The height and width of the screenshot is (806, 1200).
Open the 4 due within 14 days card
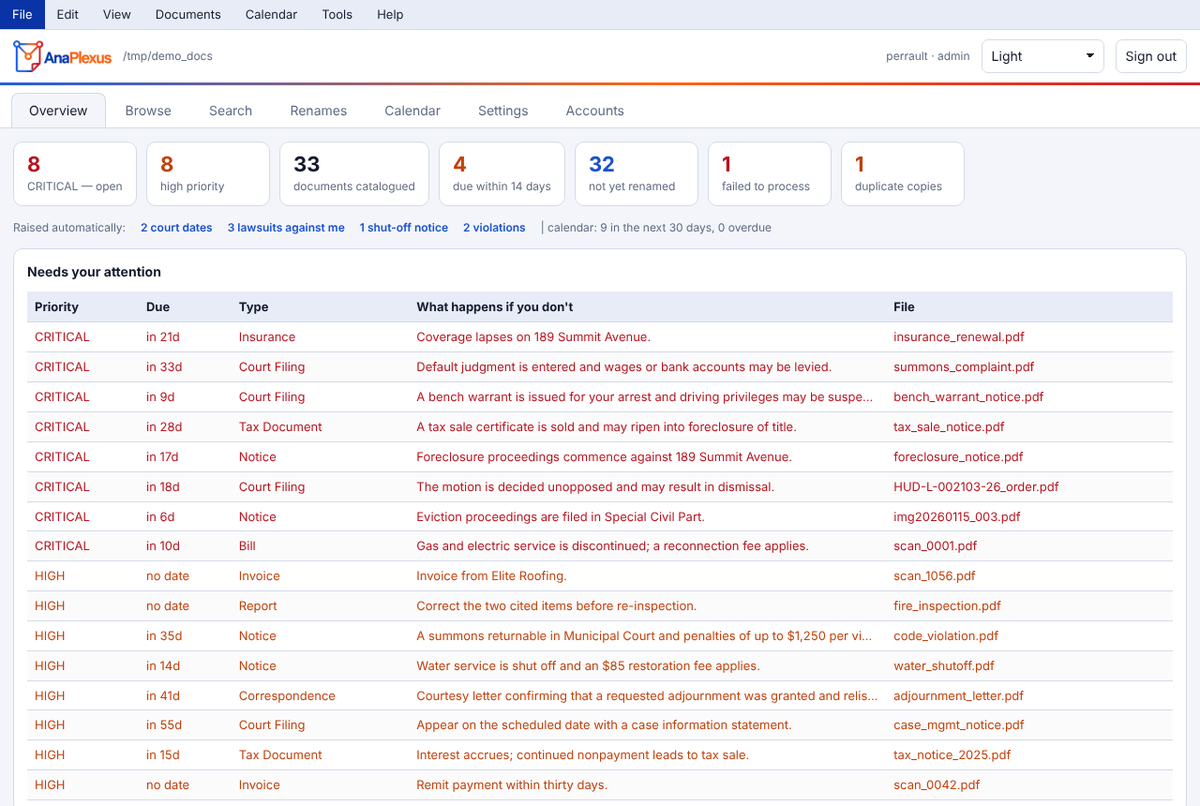pos(502,174)
